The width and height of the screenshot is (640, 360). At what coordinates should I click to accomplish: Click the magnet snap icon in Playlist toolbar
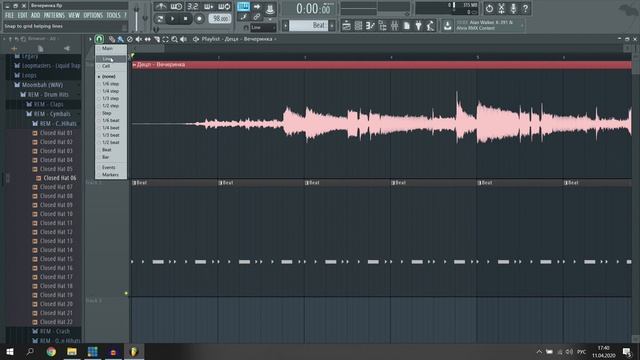pyautogui.click(x=99, y=39)
